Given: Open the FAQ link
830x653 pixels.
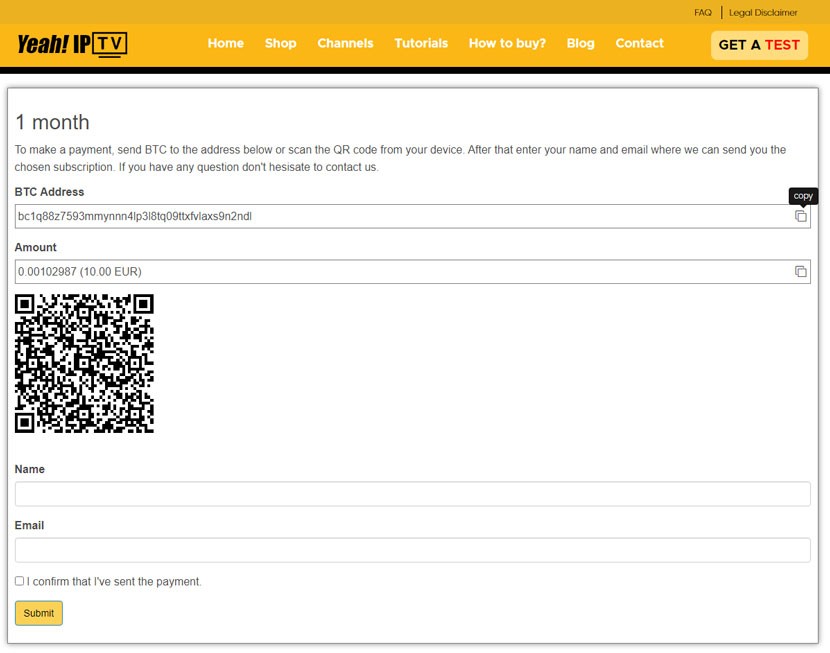Looking at the screenshot, I should click(703, 13).
